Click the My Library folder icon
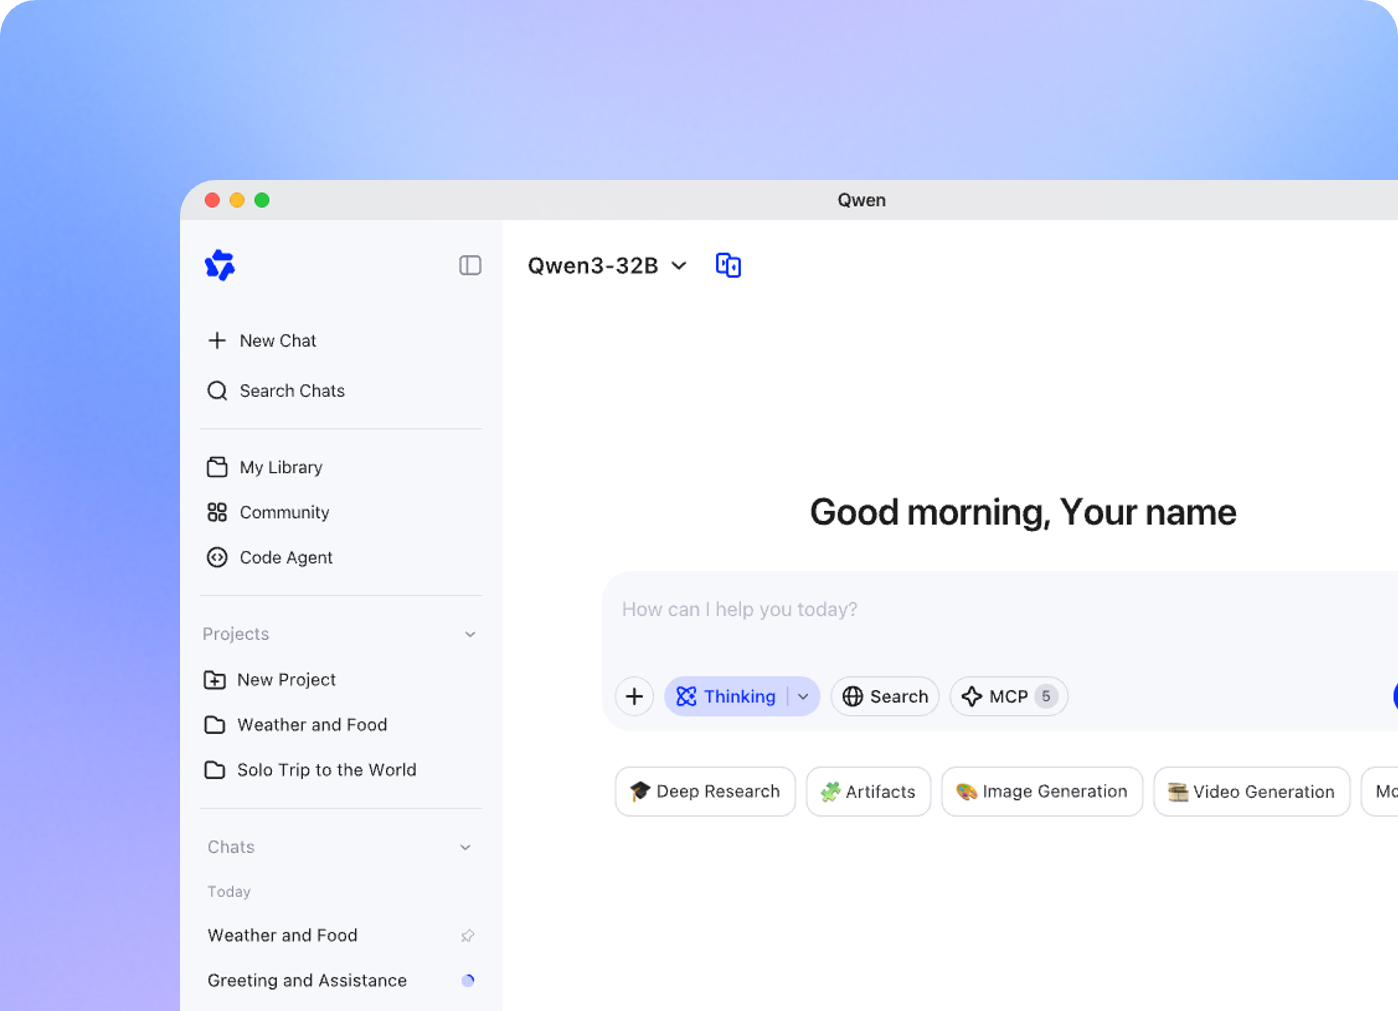This screenshot has height=1011, width=1398. pyautogui.click(x=217, y=467)
